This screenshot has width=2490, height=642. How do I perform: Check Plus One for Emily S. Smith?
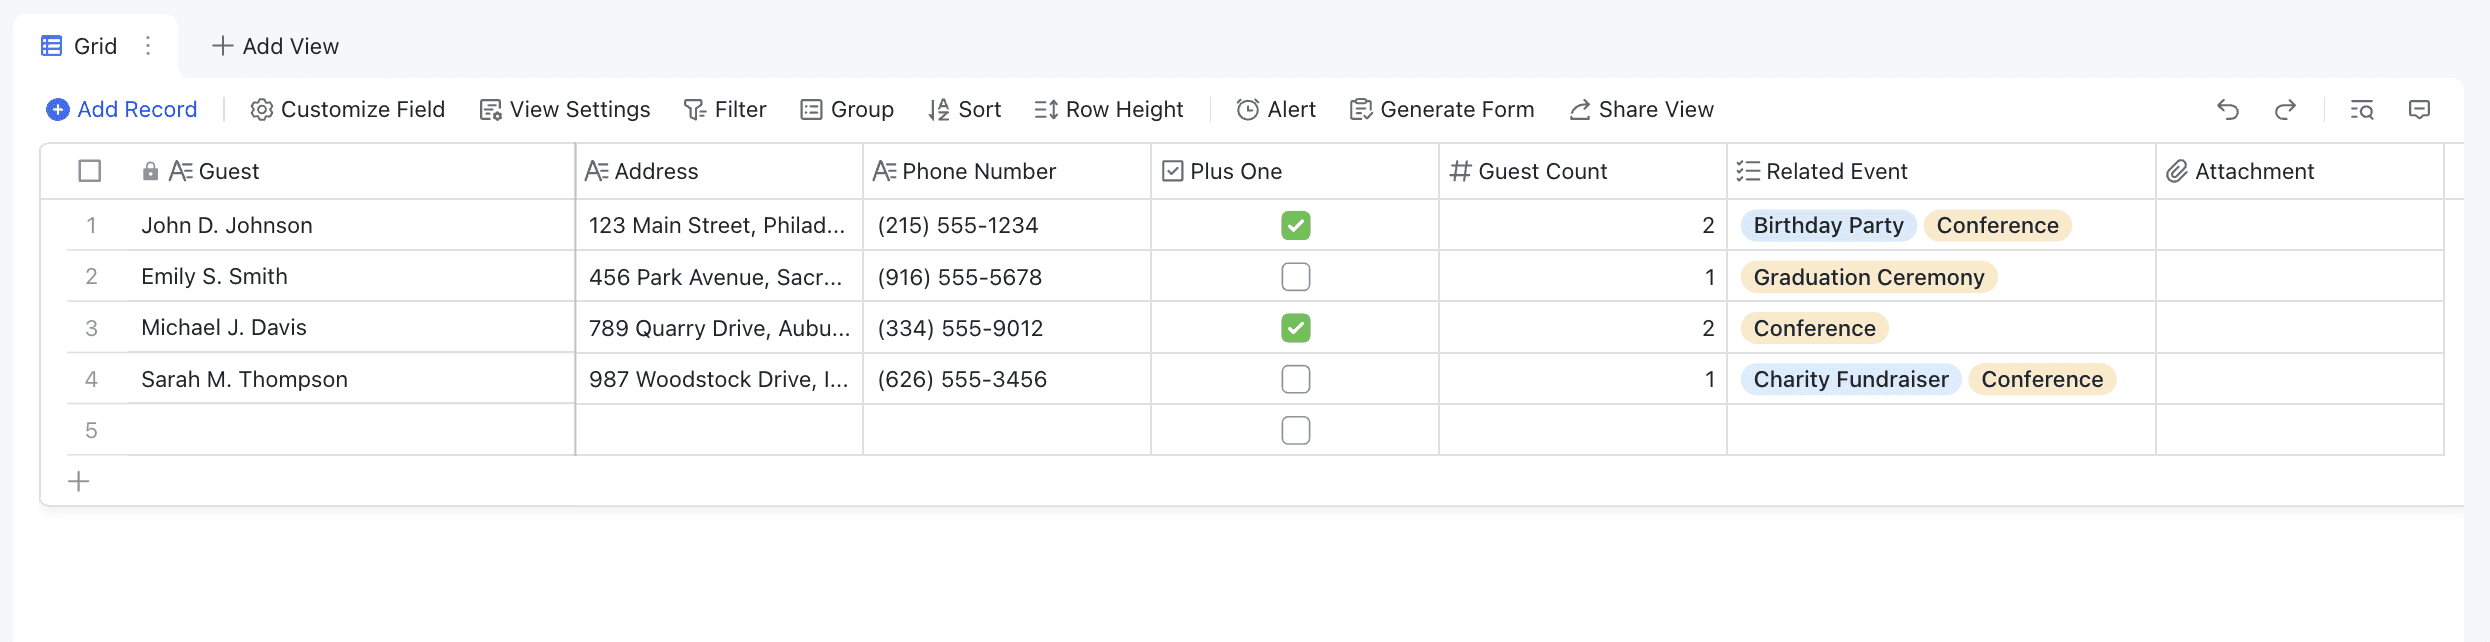(1295, 277)
